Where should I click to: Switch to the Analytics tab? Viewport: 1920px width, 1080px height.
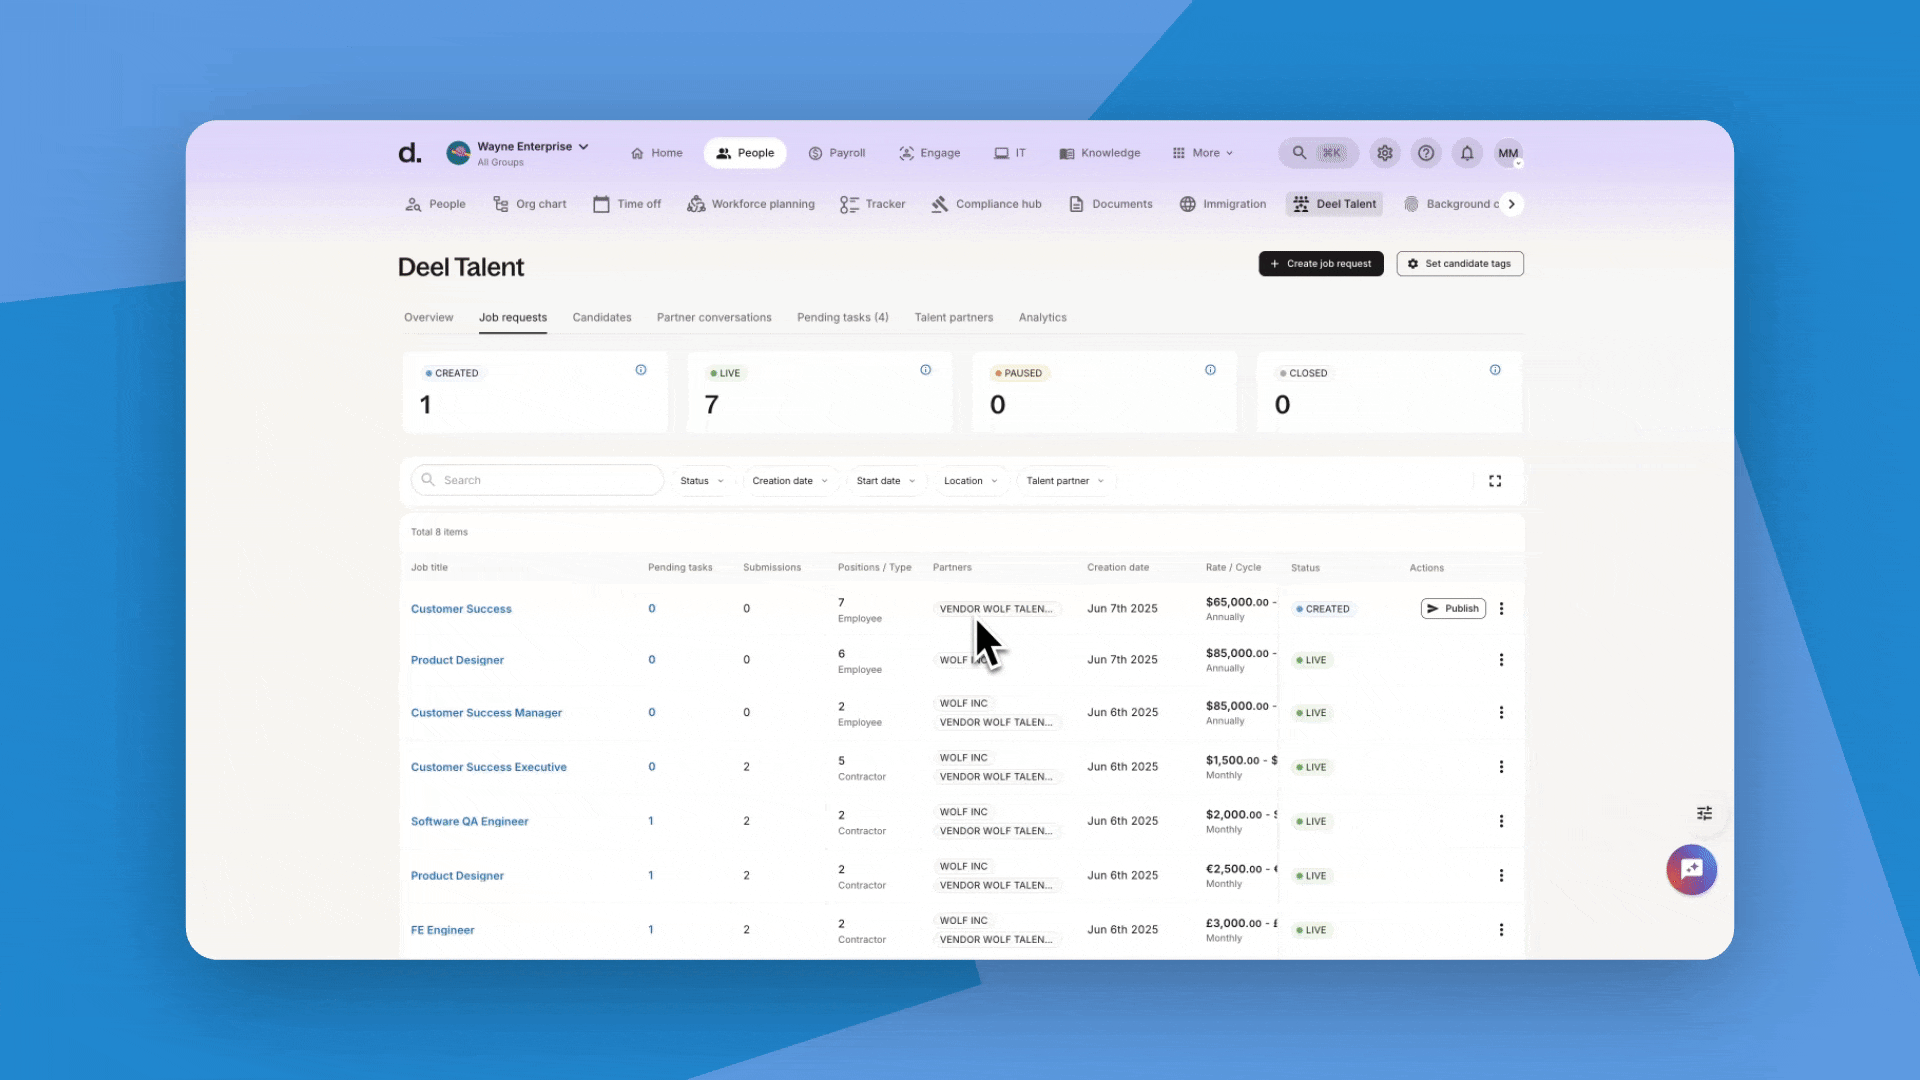pyautogui.click(x=1043, y=318)
